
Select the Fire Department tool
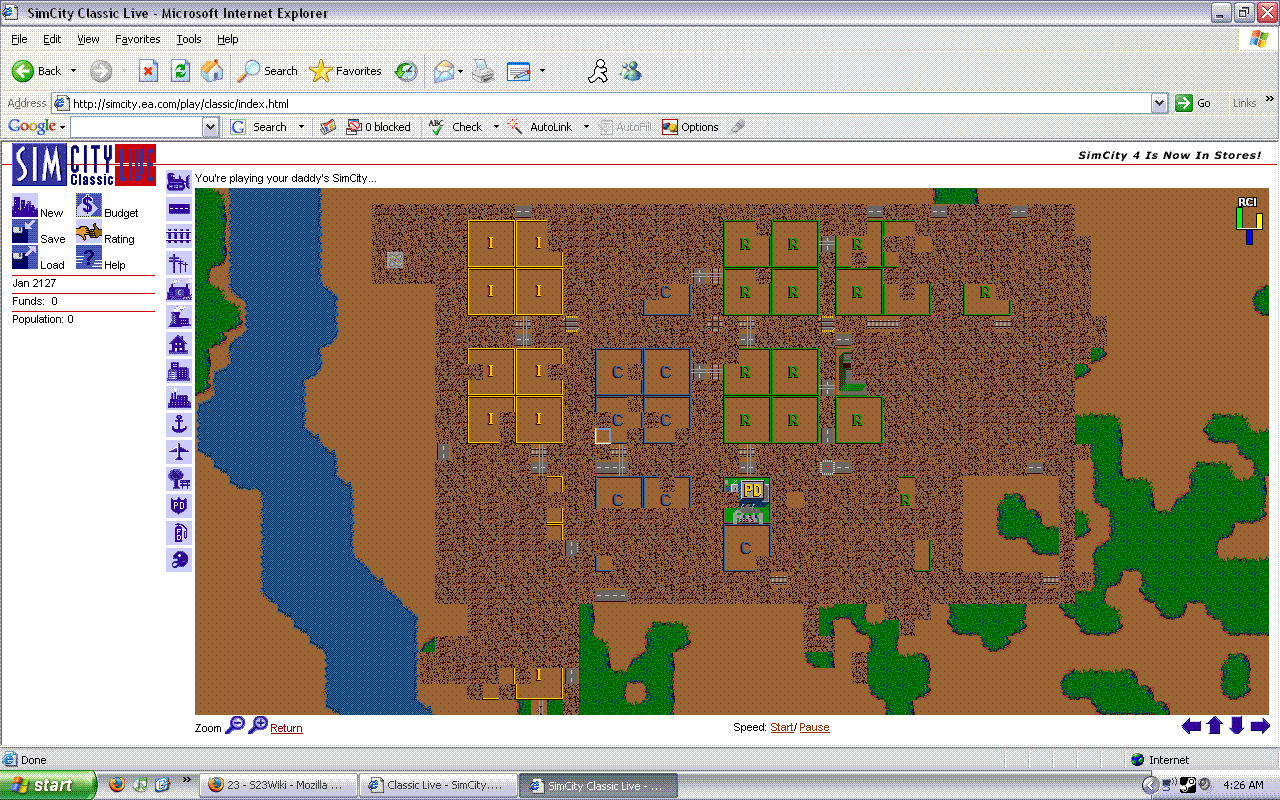[179, 533]
